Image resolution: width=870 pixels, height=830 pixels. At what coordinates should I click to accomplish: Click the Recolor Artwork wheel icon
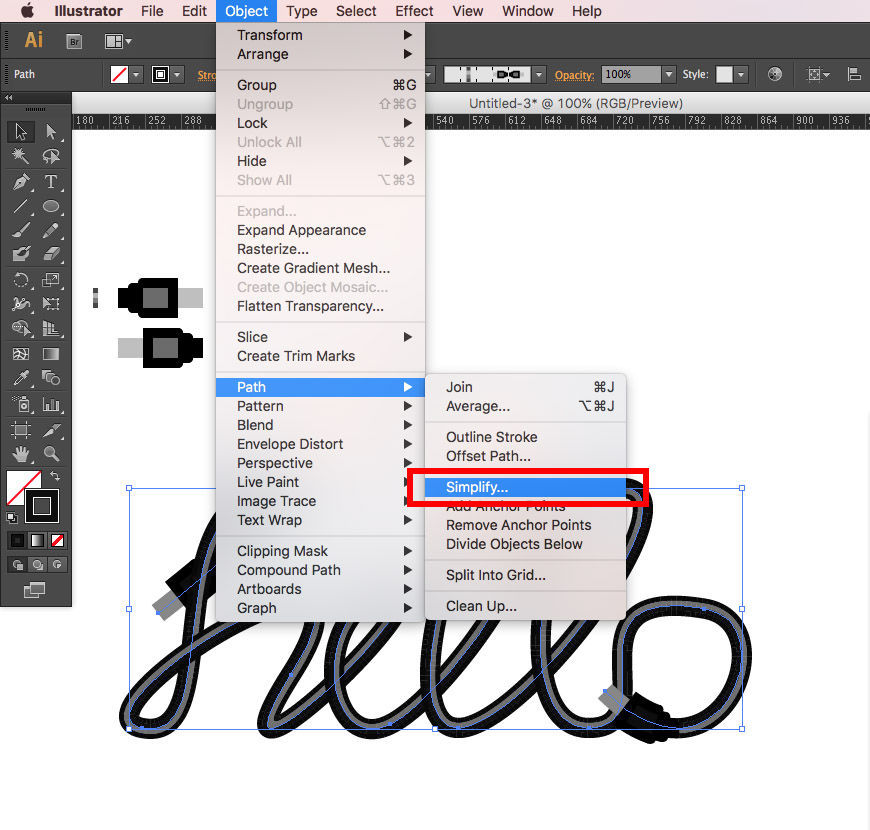point(775,75)
